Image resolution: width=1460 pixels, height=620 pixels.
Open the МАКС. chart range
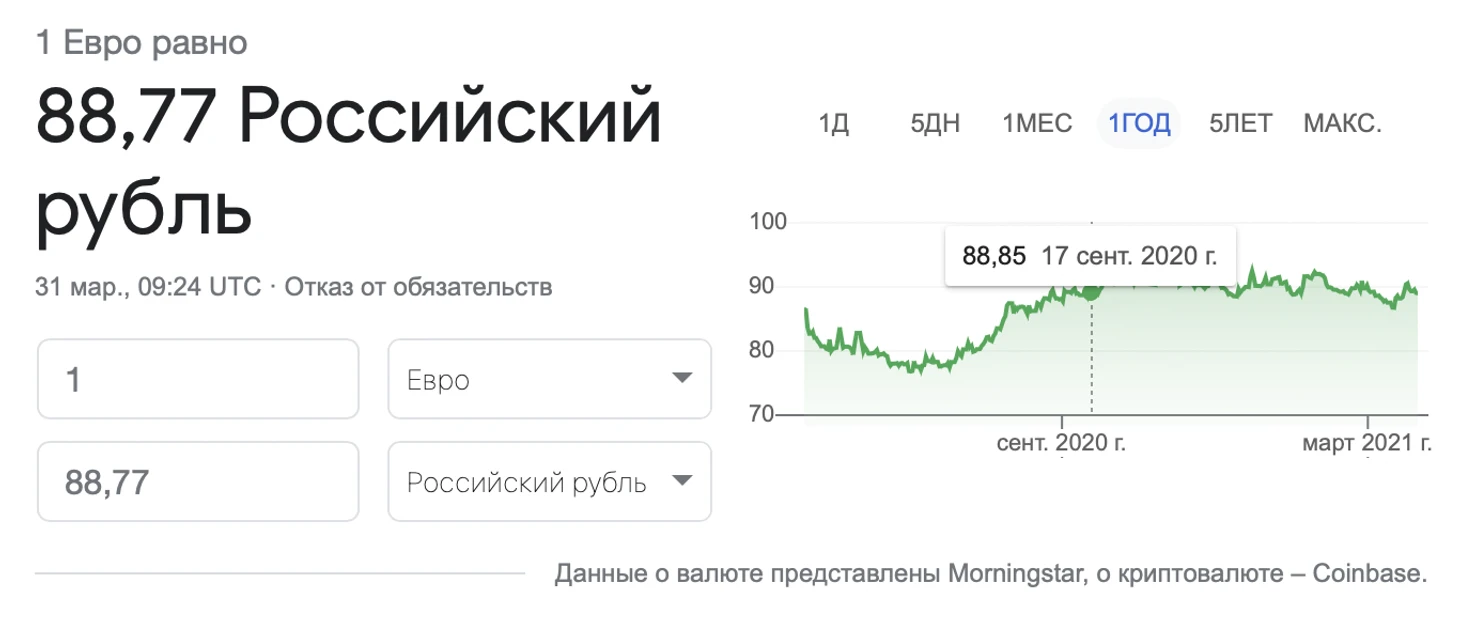pos(1342,124)
